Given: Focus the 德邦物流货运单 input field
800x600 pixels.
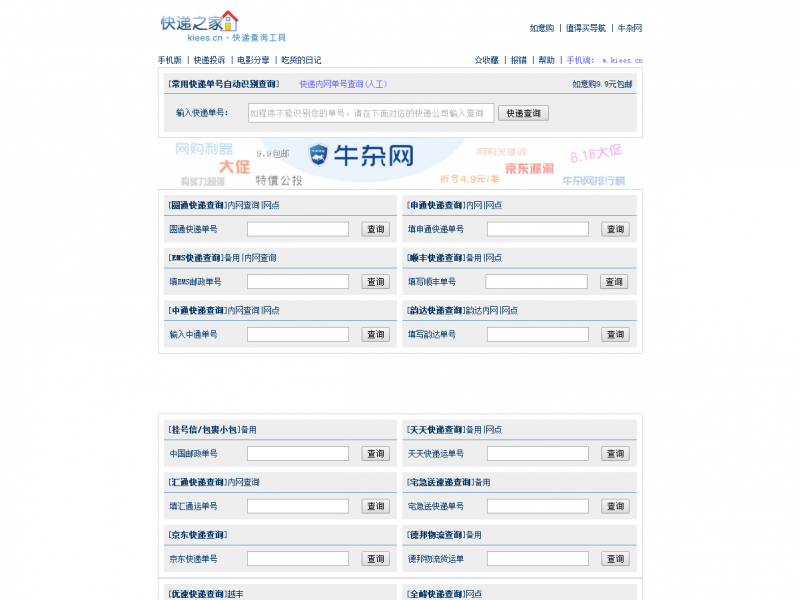Looking at the screenshot, I should pos(538,559).
